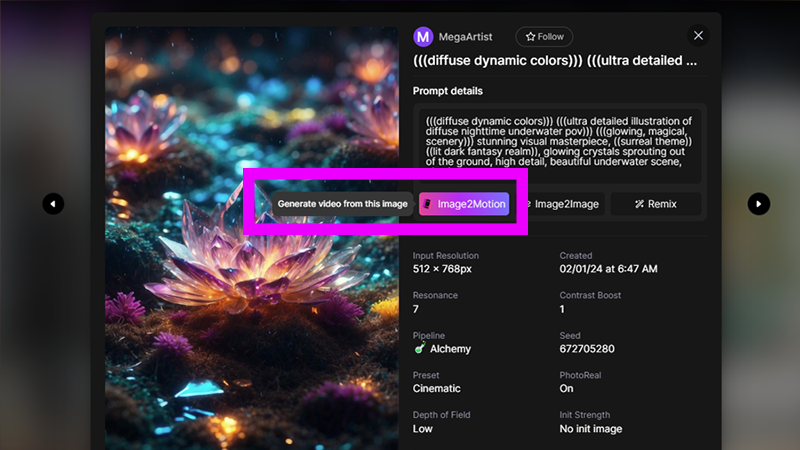Open the Image2Image option
Viewport: 800px width, 450px height.
click(x=566, y=204)
